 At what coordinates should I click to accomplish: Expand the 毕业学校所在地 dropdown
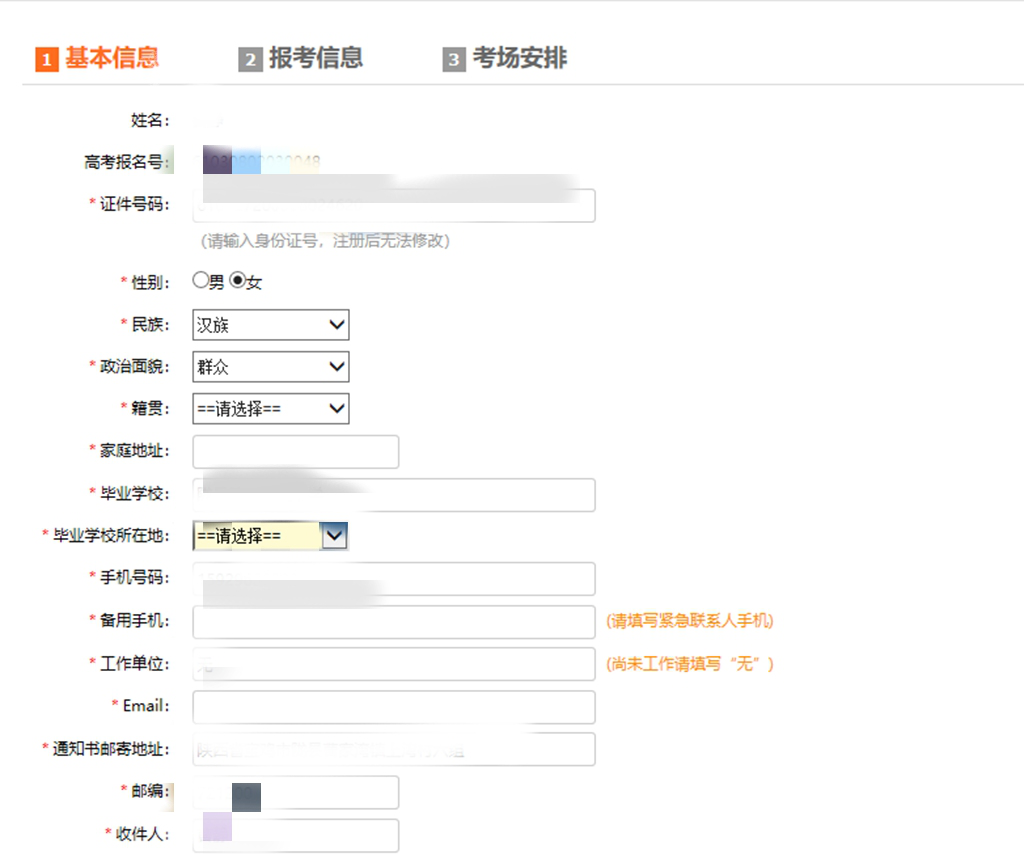270,537
